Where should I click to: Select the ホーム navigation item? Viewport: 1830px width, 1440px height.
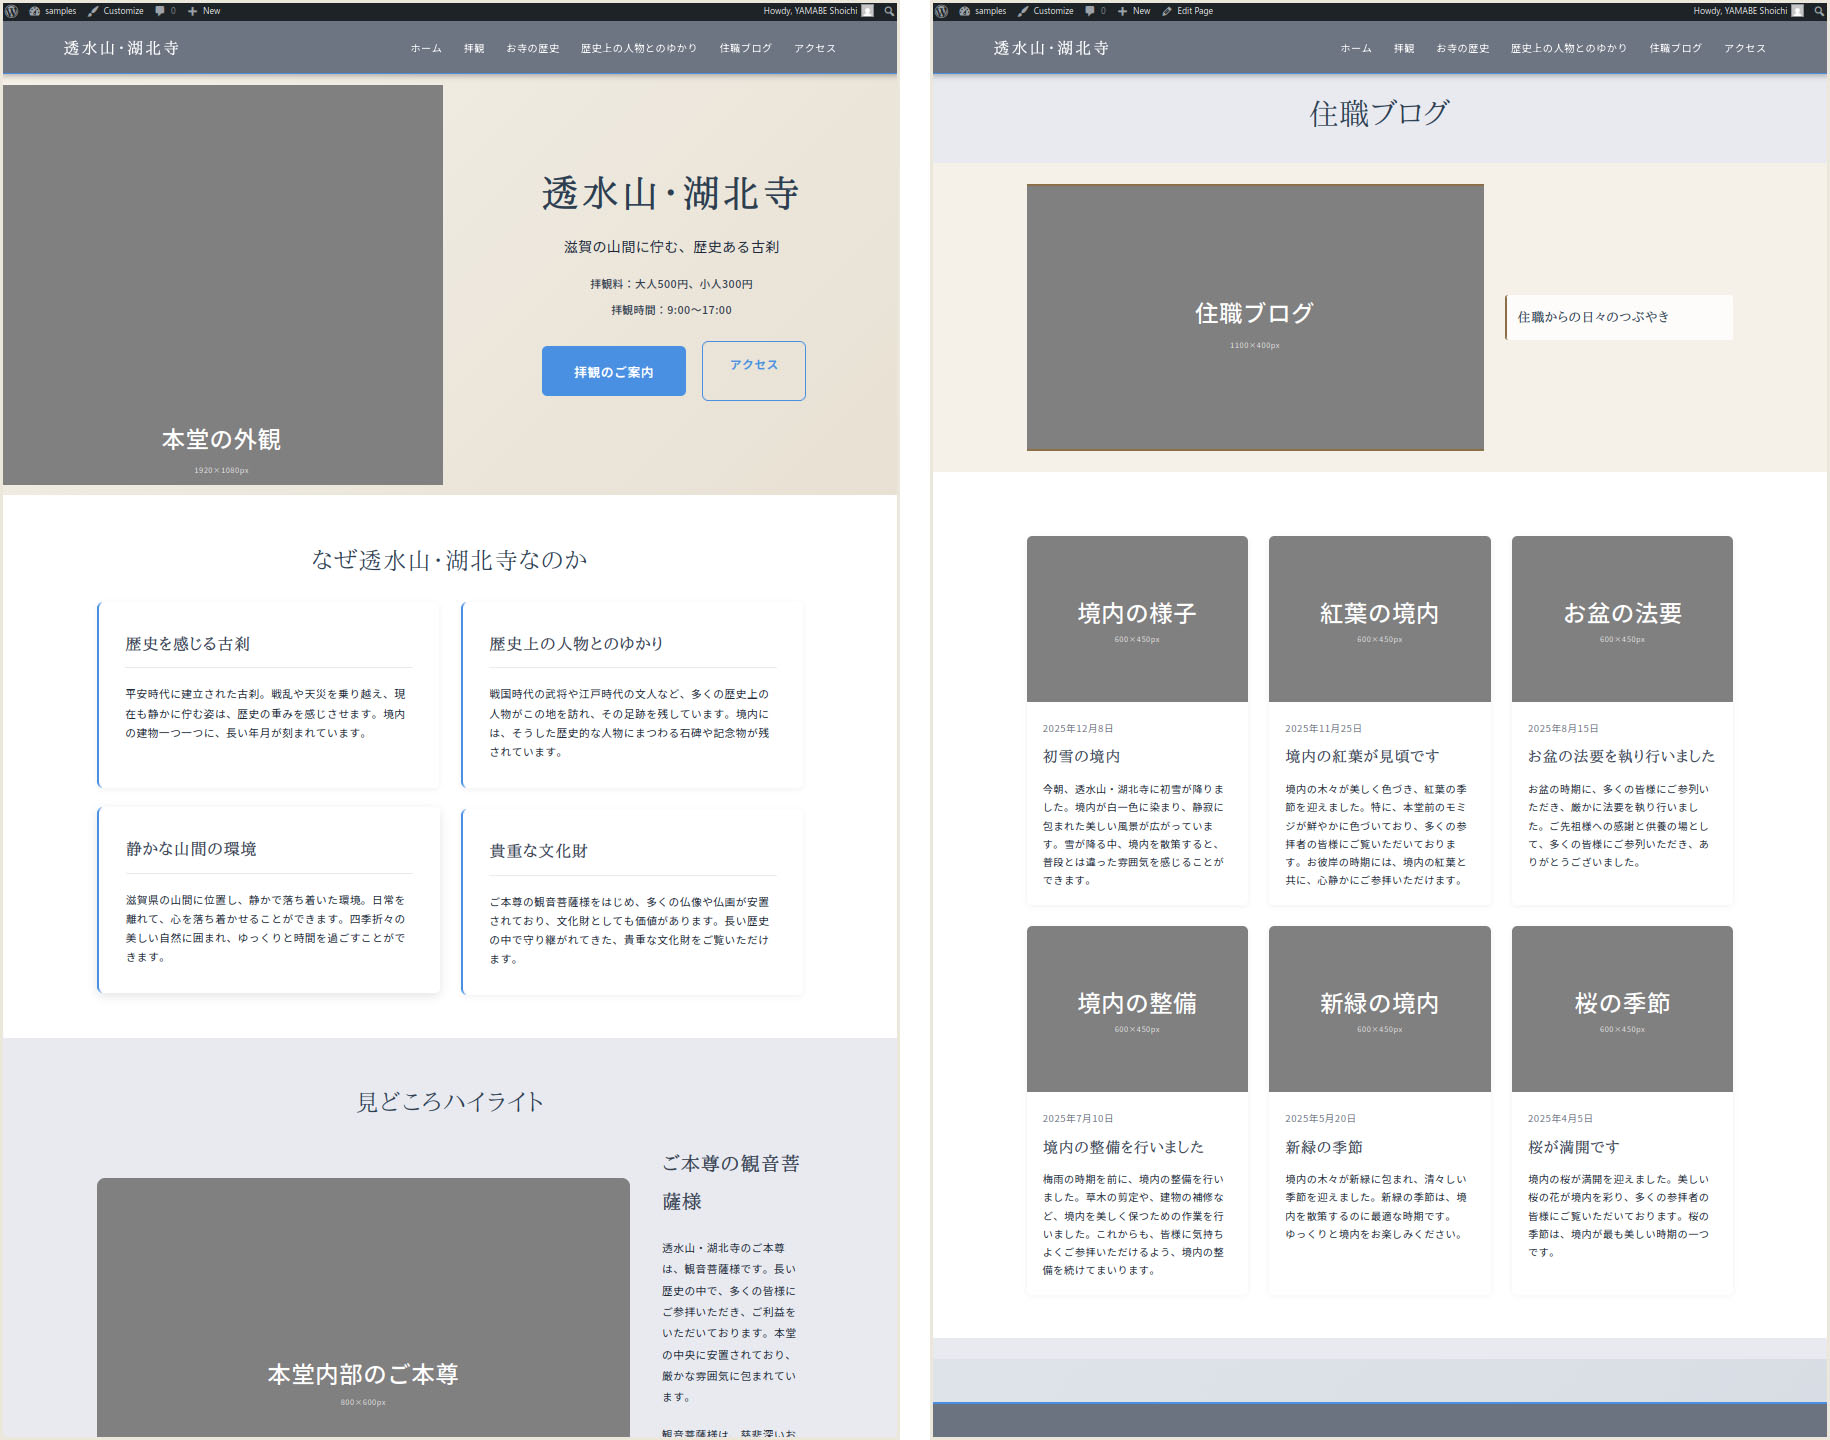click(424, 47)
